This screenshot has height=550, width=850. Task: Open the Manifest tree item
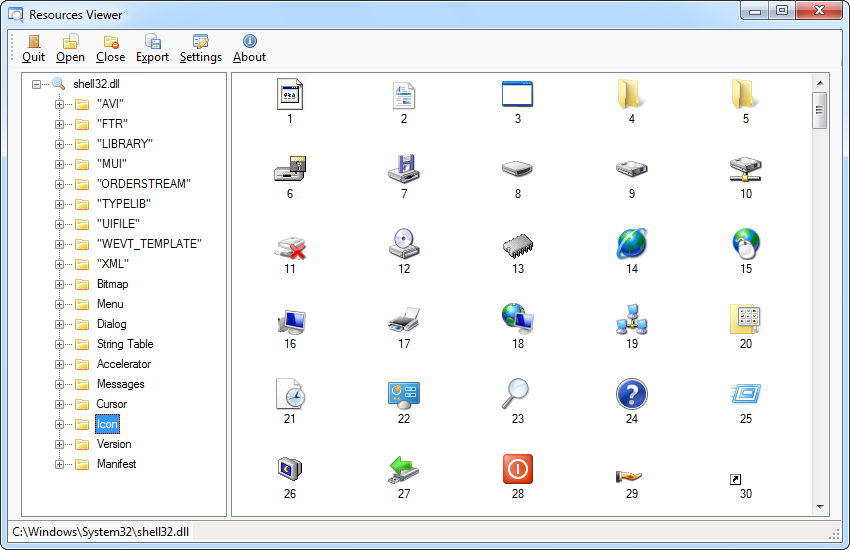116,464
